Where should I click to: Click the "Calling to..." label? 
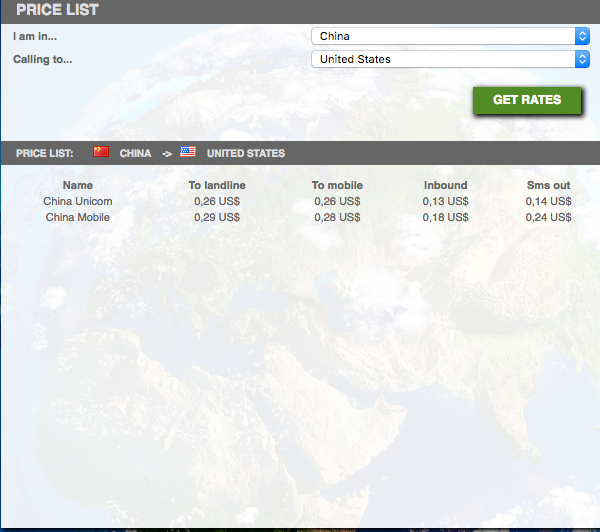click(x=42, y=59)
